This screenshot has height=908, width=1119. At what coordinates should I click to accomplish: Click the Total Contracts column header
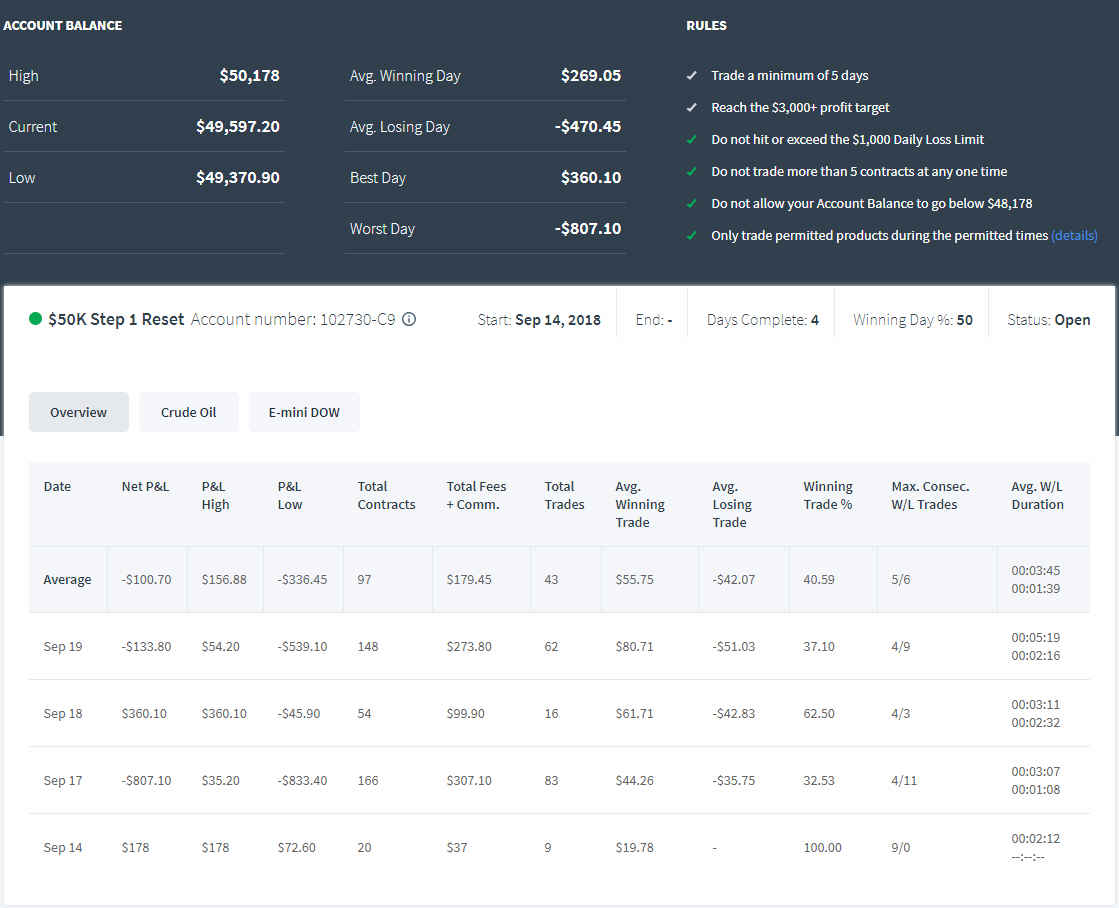coord(386,495)
